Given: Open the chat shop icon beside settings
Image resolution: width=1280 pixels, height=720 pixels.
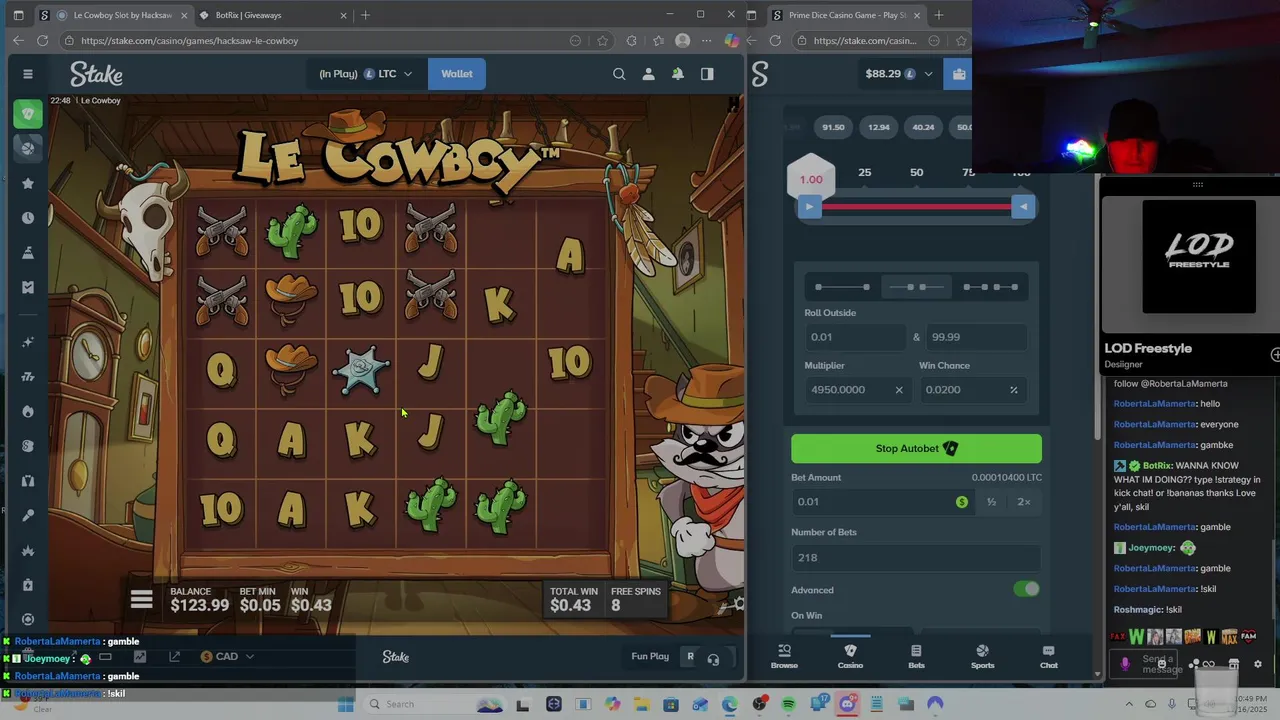Looking at the screenshot, I should tap(1234, 664).
